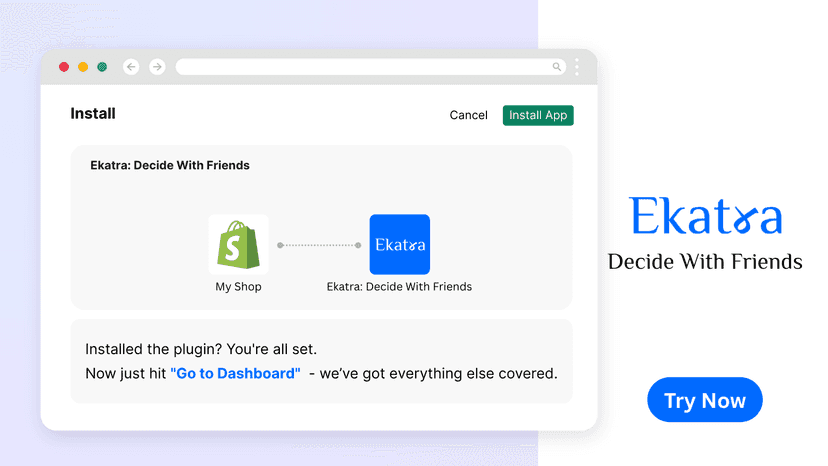Click the Shopify bag icon for My Shop
Screen dimensions: 828x466
coord(239,245)
